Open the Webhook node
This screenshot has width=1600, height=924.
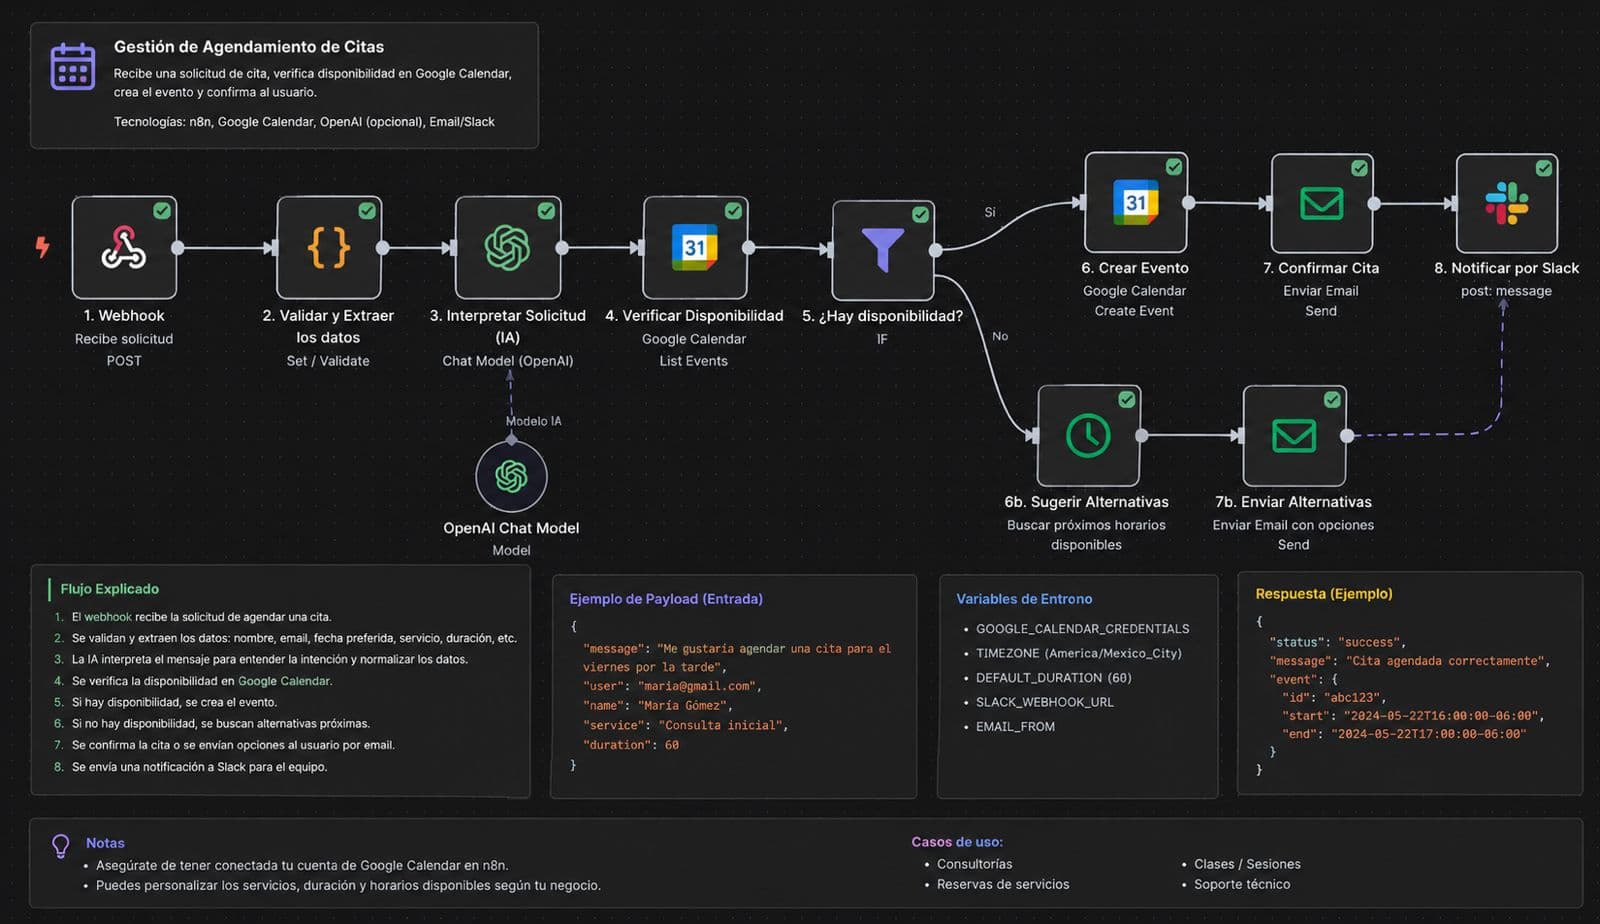pos(124,247)
